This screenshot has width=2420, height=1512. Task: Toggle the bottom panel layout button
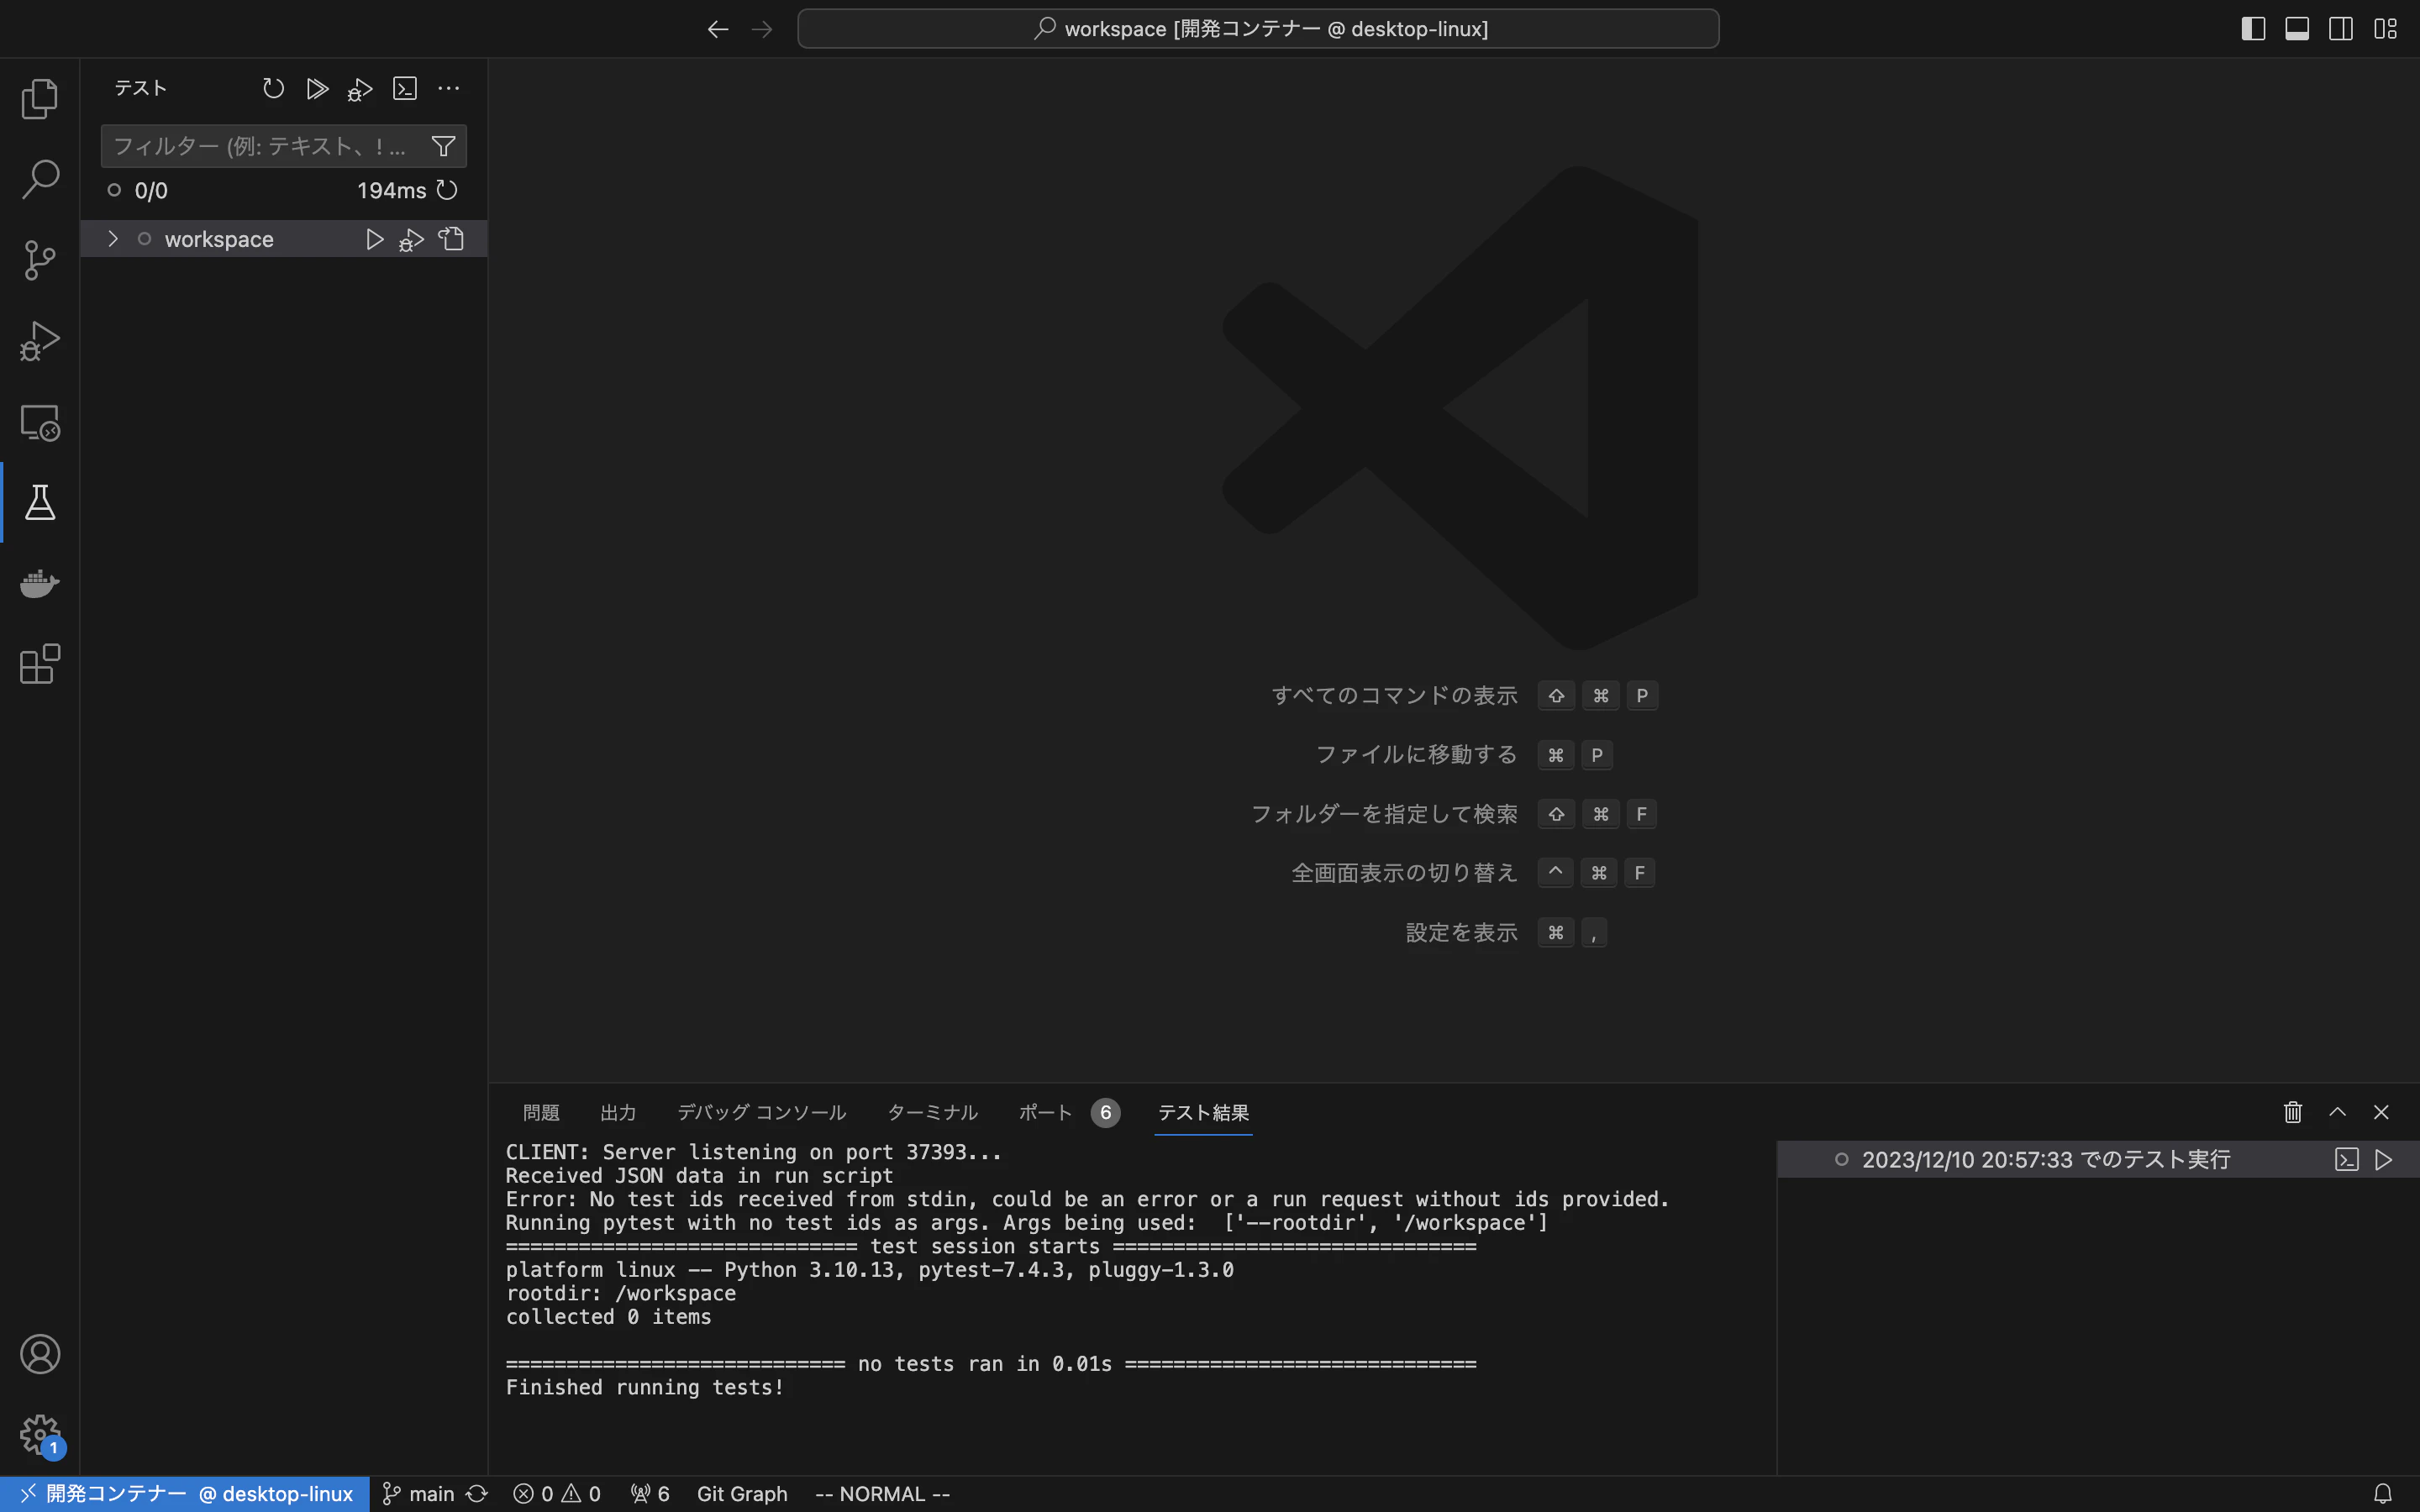tap(2297, 29)
